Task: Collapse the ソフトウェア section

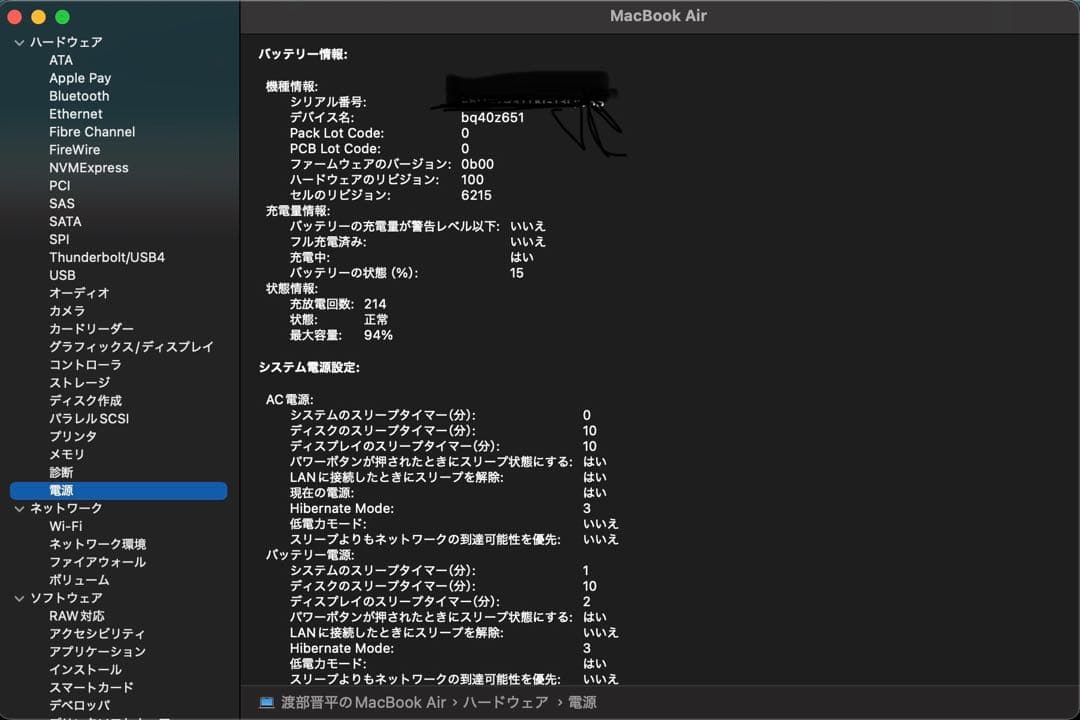Action: [x=17, y=597]
